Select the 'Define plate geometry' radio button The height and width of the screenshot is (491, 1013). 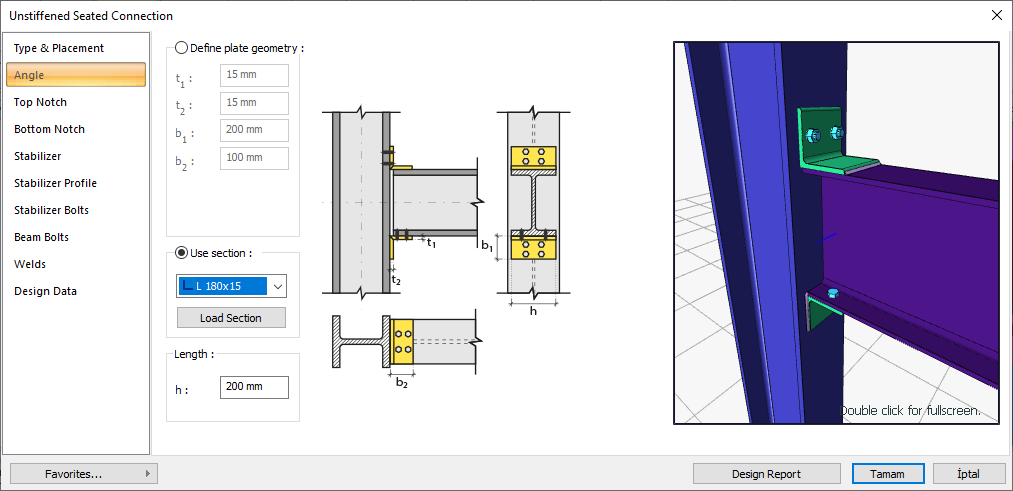[x=181, y=48]
